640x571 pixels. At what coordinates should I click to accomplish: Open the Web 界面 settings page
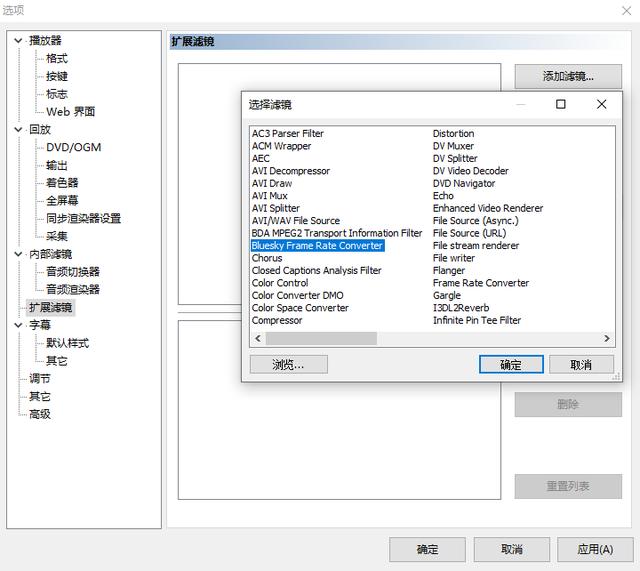[x=71, y=111]
